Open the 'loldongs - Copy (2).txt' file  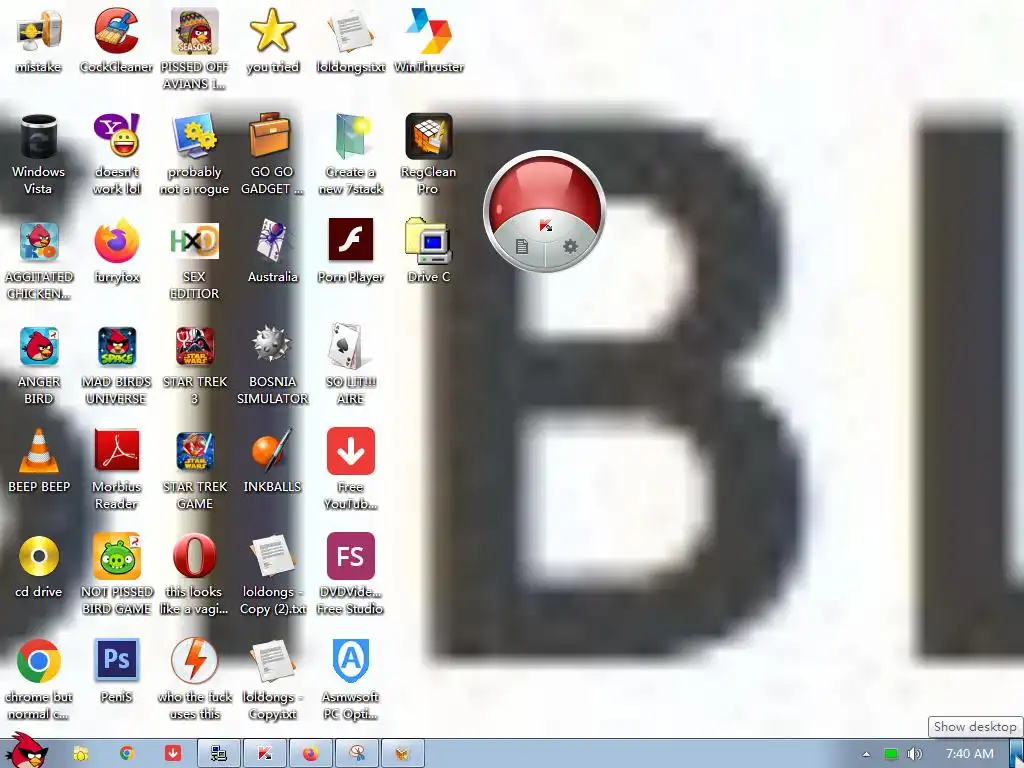coord(272,556)
